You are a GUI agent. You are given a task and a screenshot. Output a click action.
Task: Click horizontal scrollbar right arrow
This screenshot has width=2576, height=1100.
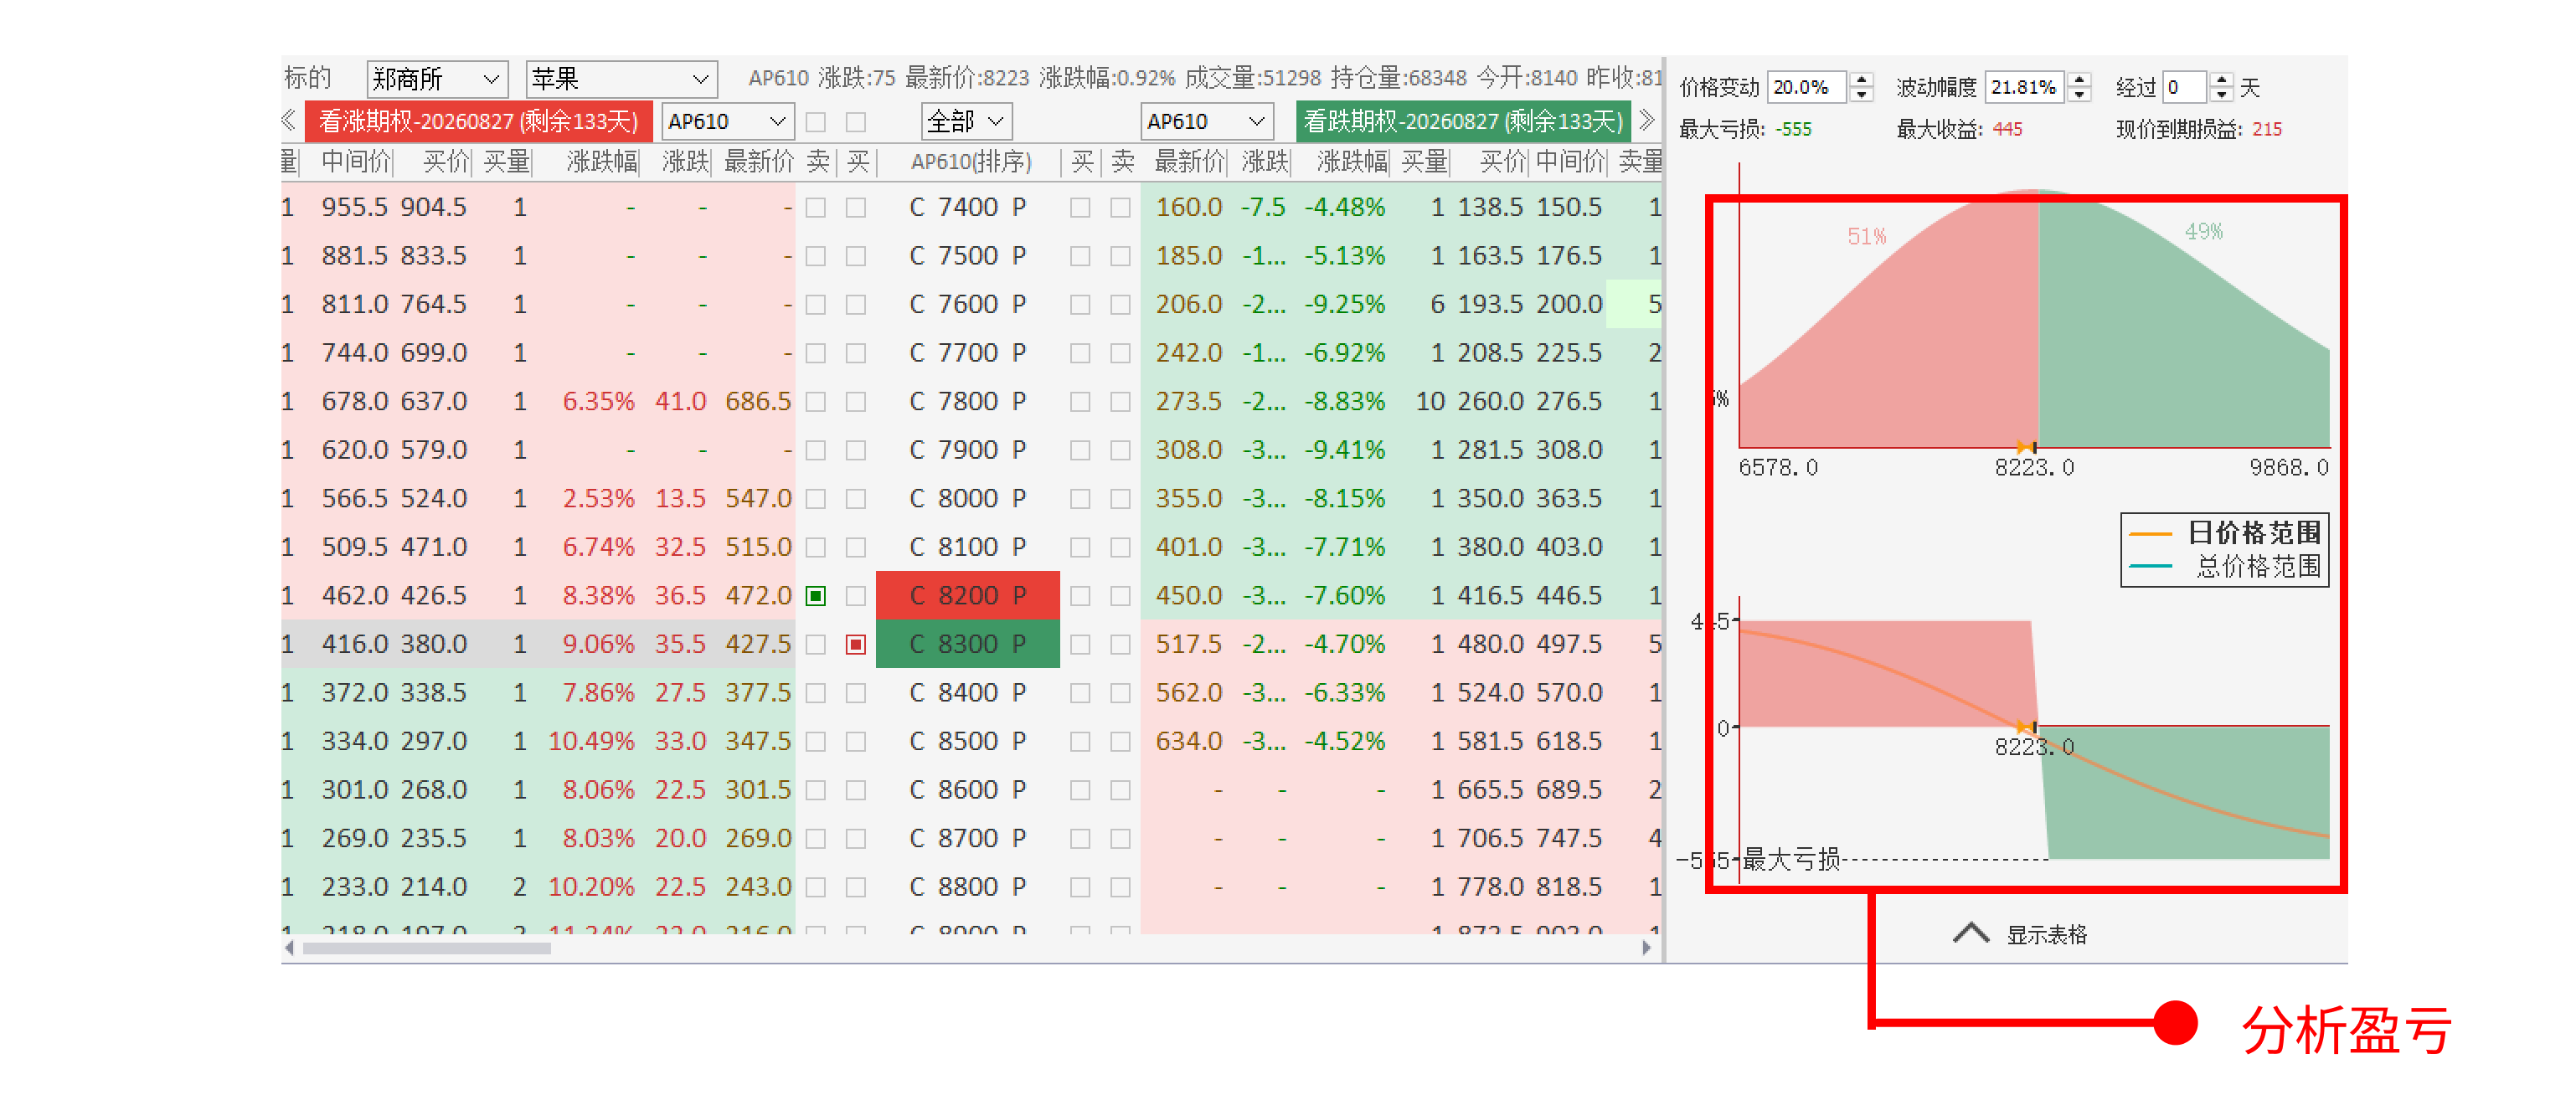(1646, 947)
